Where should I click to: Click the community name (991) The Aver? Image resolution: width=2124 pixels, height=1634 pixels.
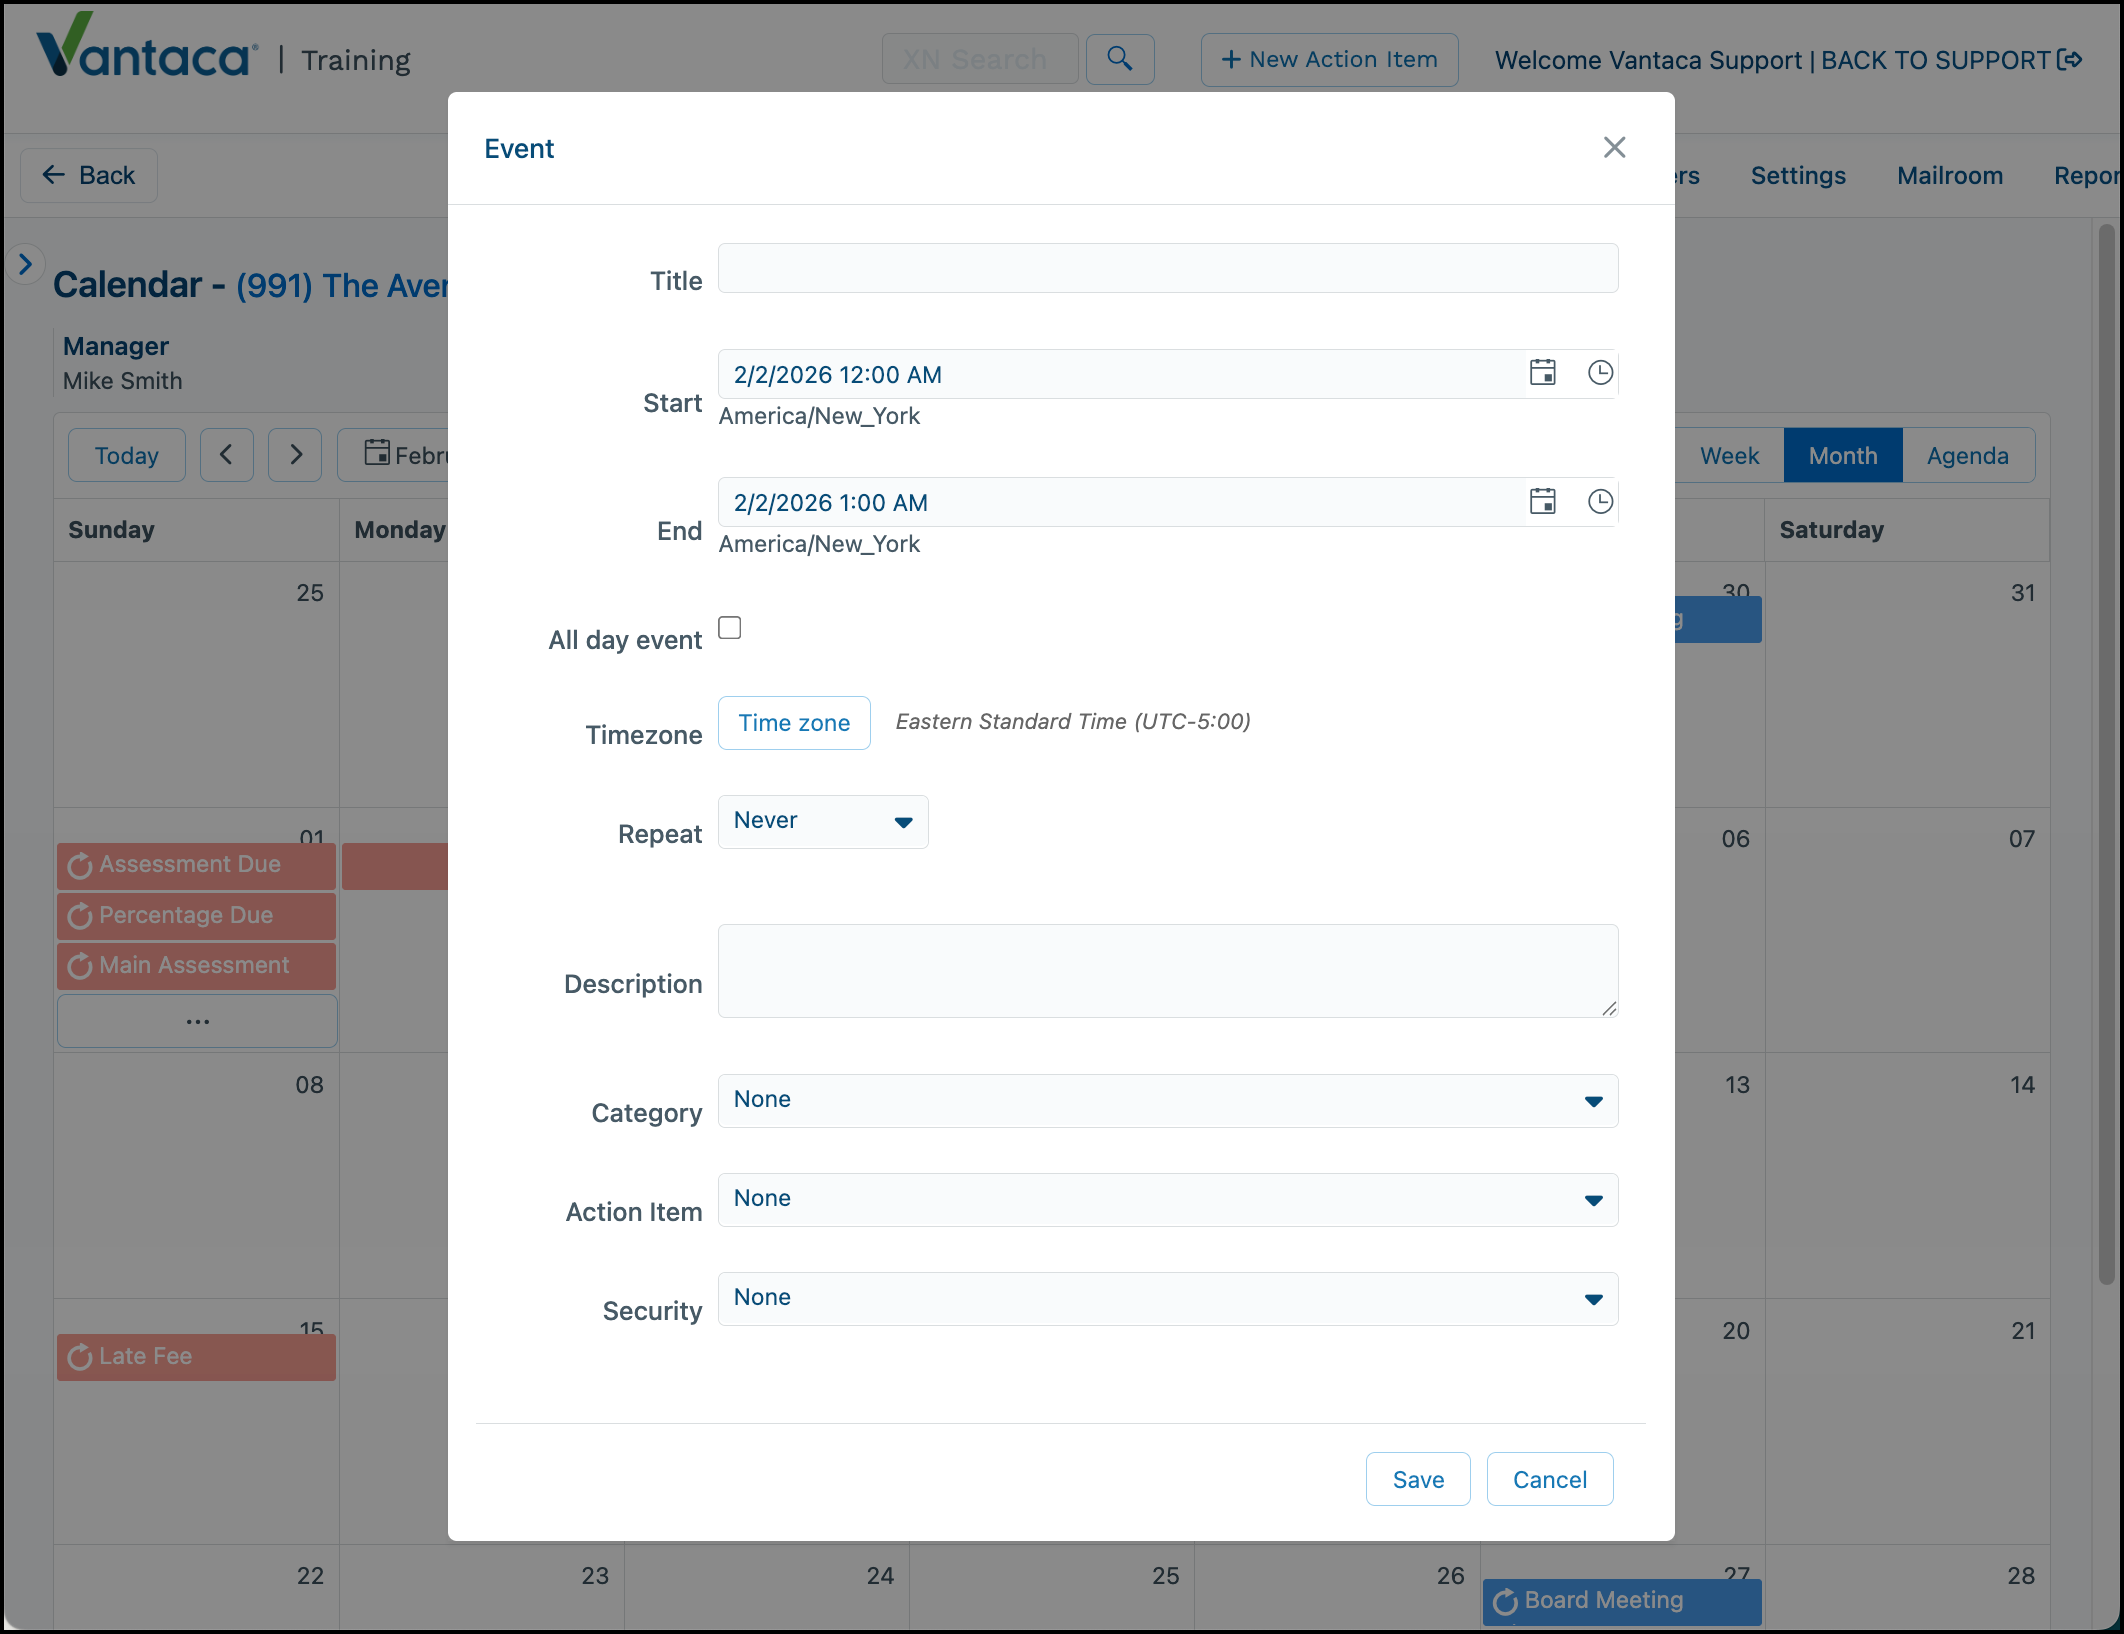[x=342, y=285]
